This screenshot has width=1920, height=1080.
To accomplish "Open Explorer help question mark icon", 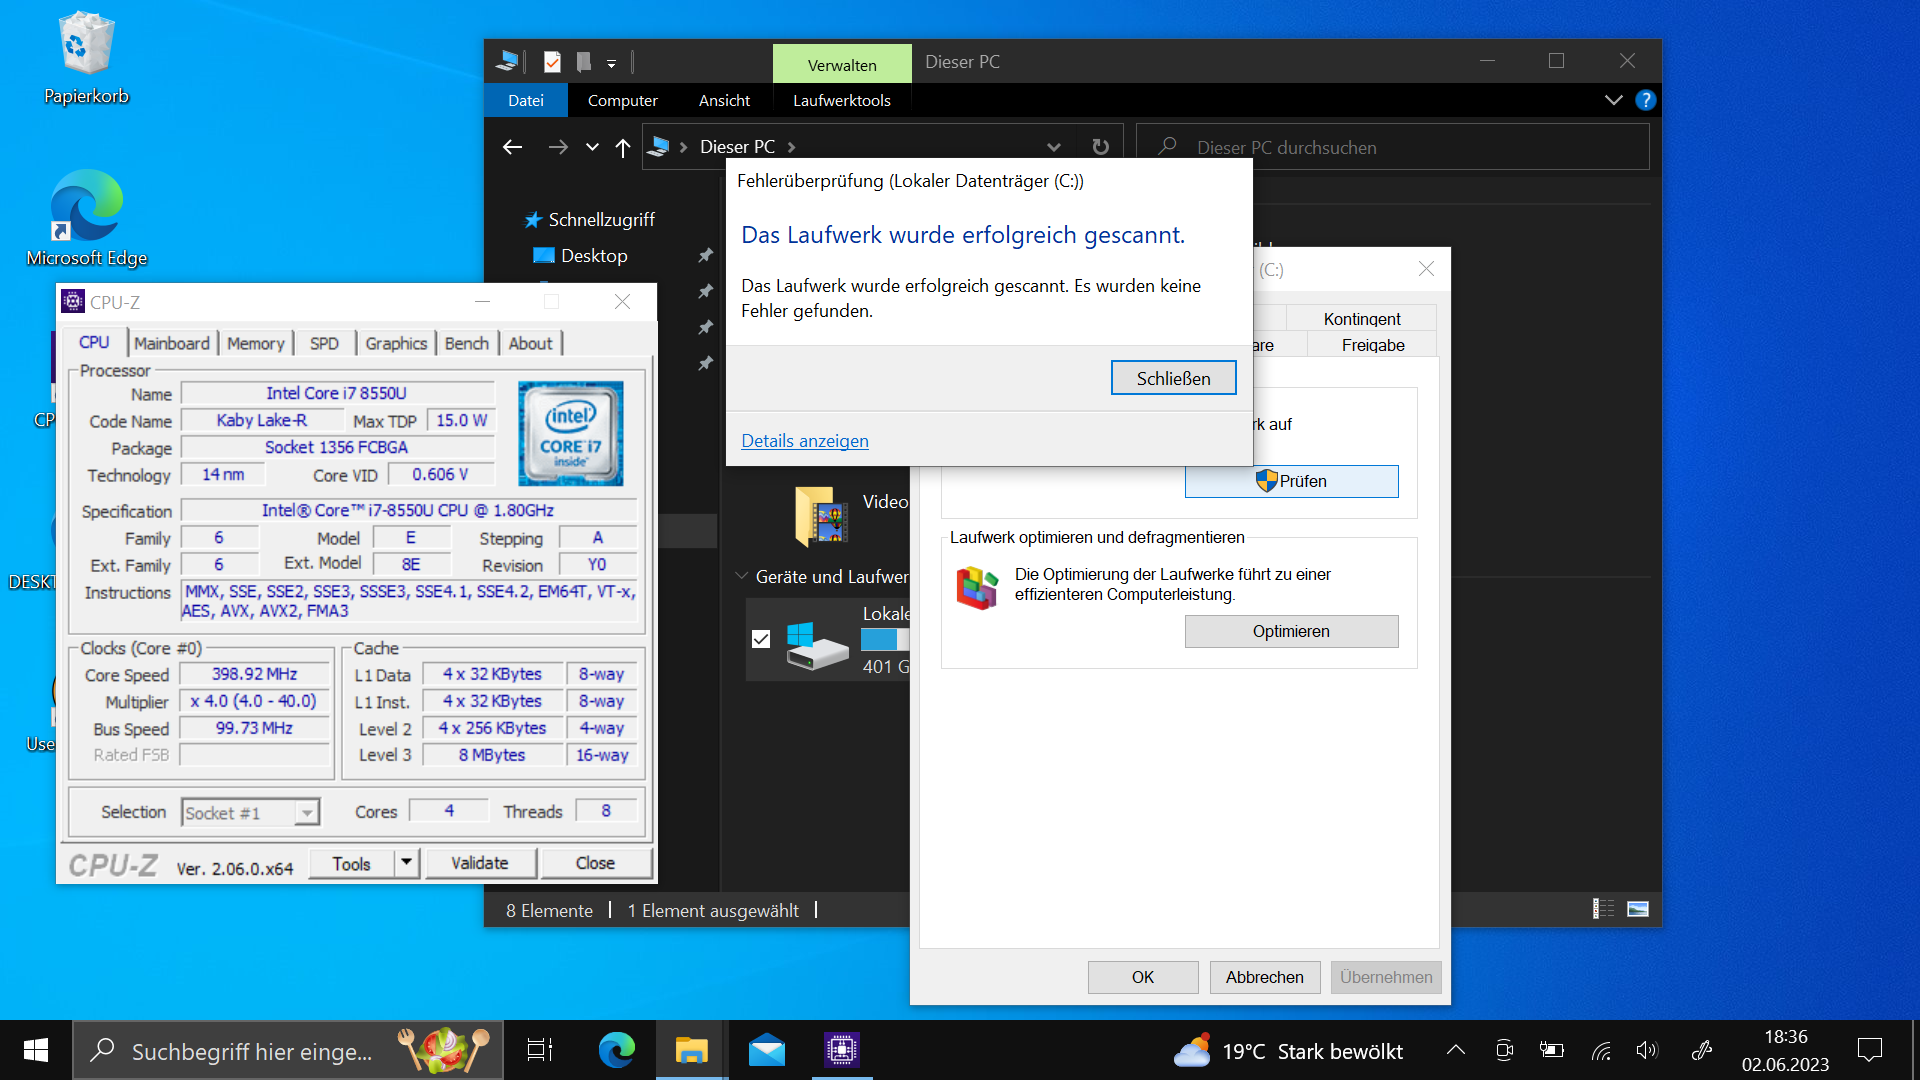I will 1645,100.
